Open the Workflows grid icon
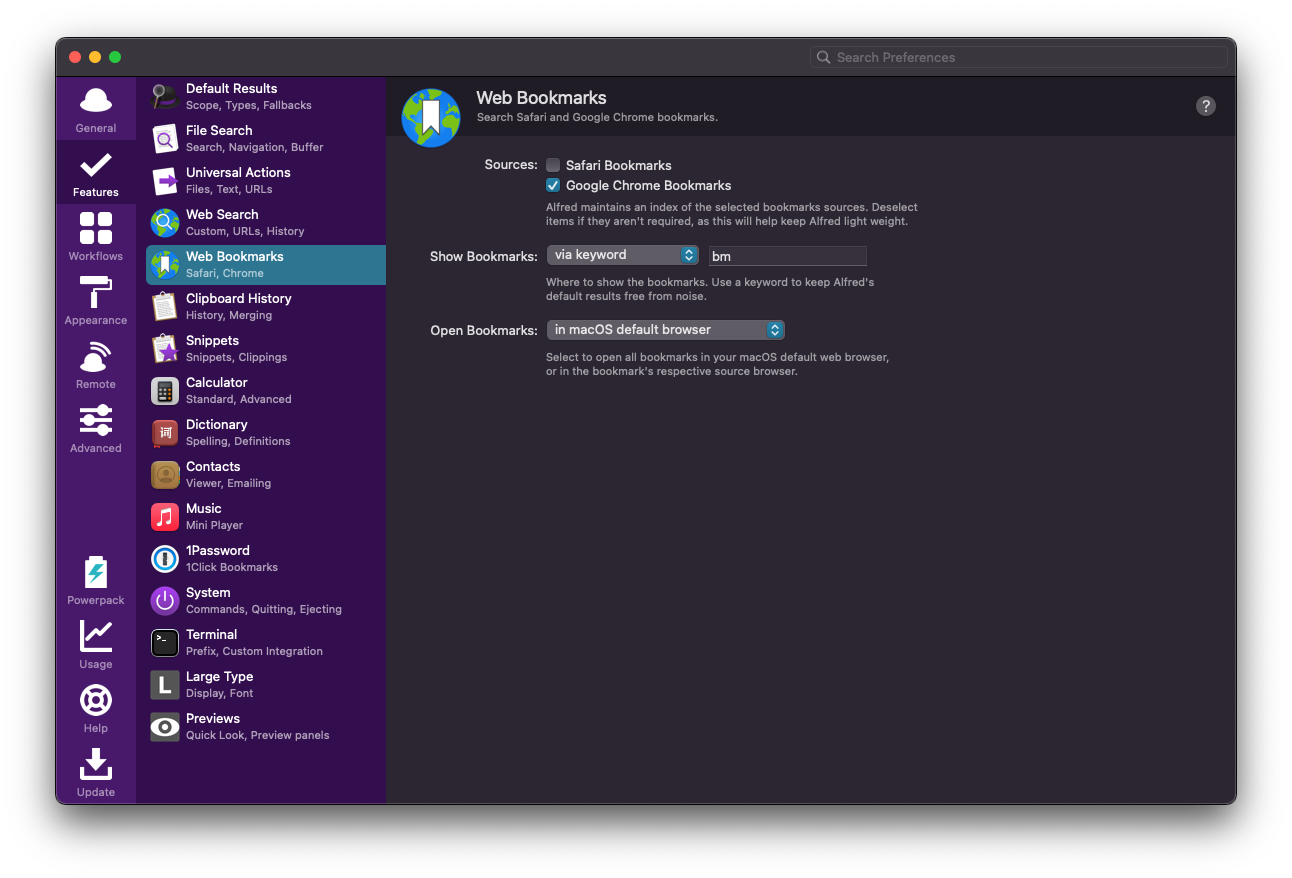 pos(96,228)
